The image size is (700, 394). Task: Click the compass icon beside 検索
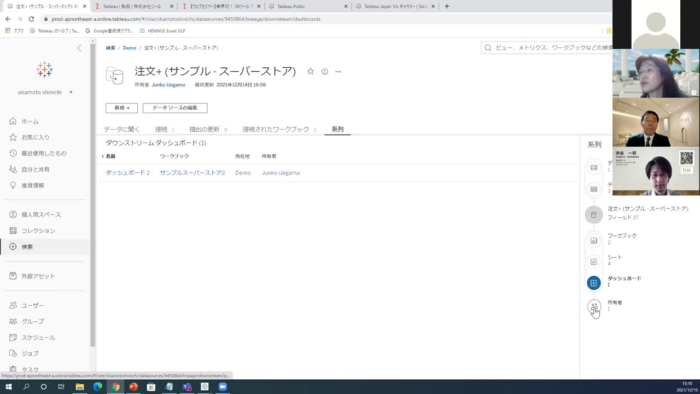[x=13, y=246]
